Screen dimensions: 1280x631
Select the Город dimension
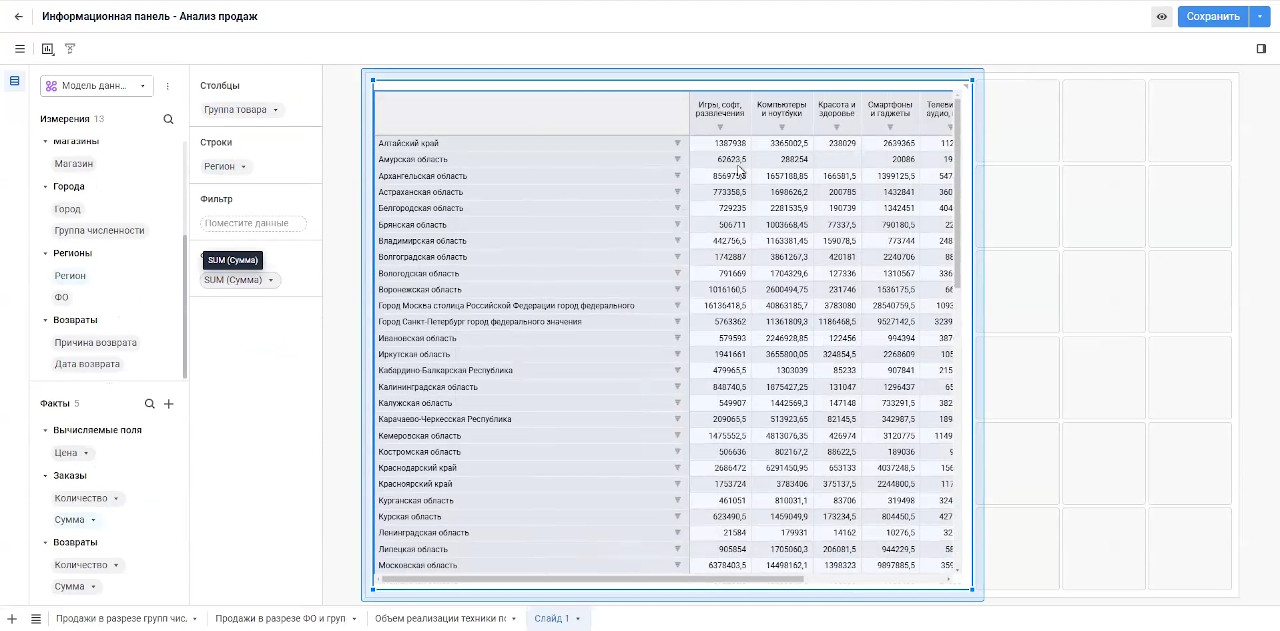point(68,209)
